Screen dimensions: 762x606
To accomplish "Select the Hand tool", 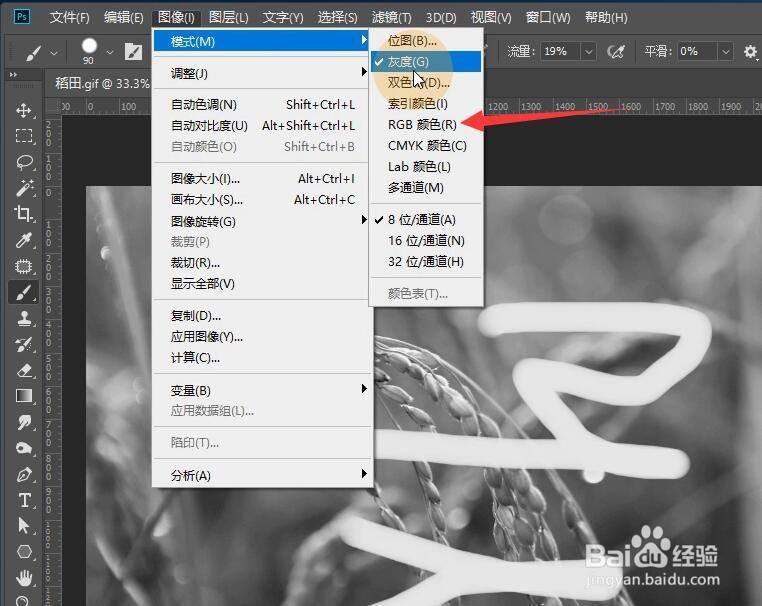I will pos(23,578).
